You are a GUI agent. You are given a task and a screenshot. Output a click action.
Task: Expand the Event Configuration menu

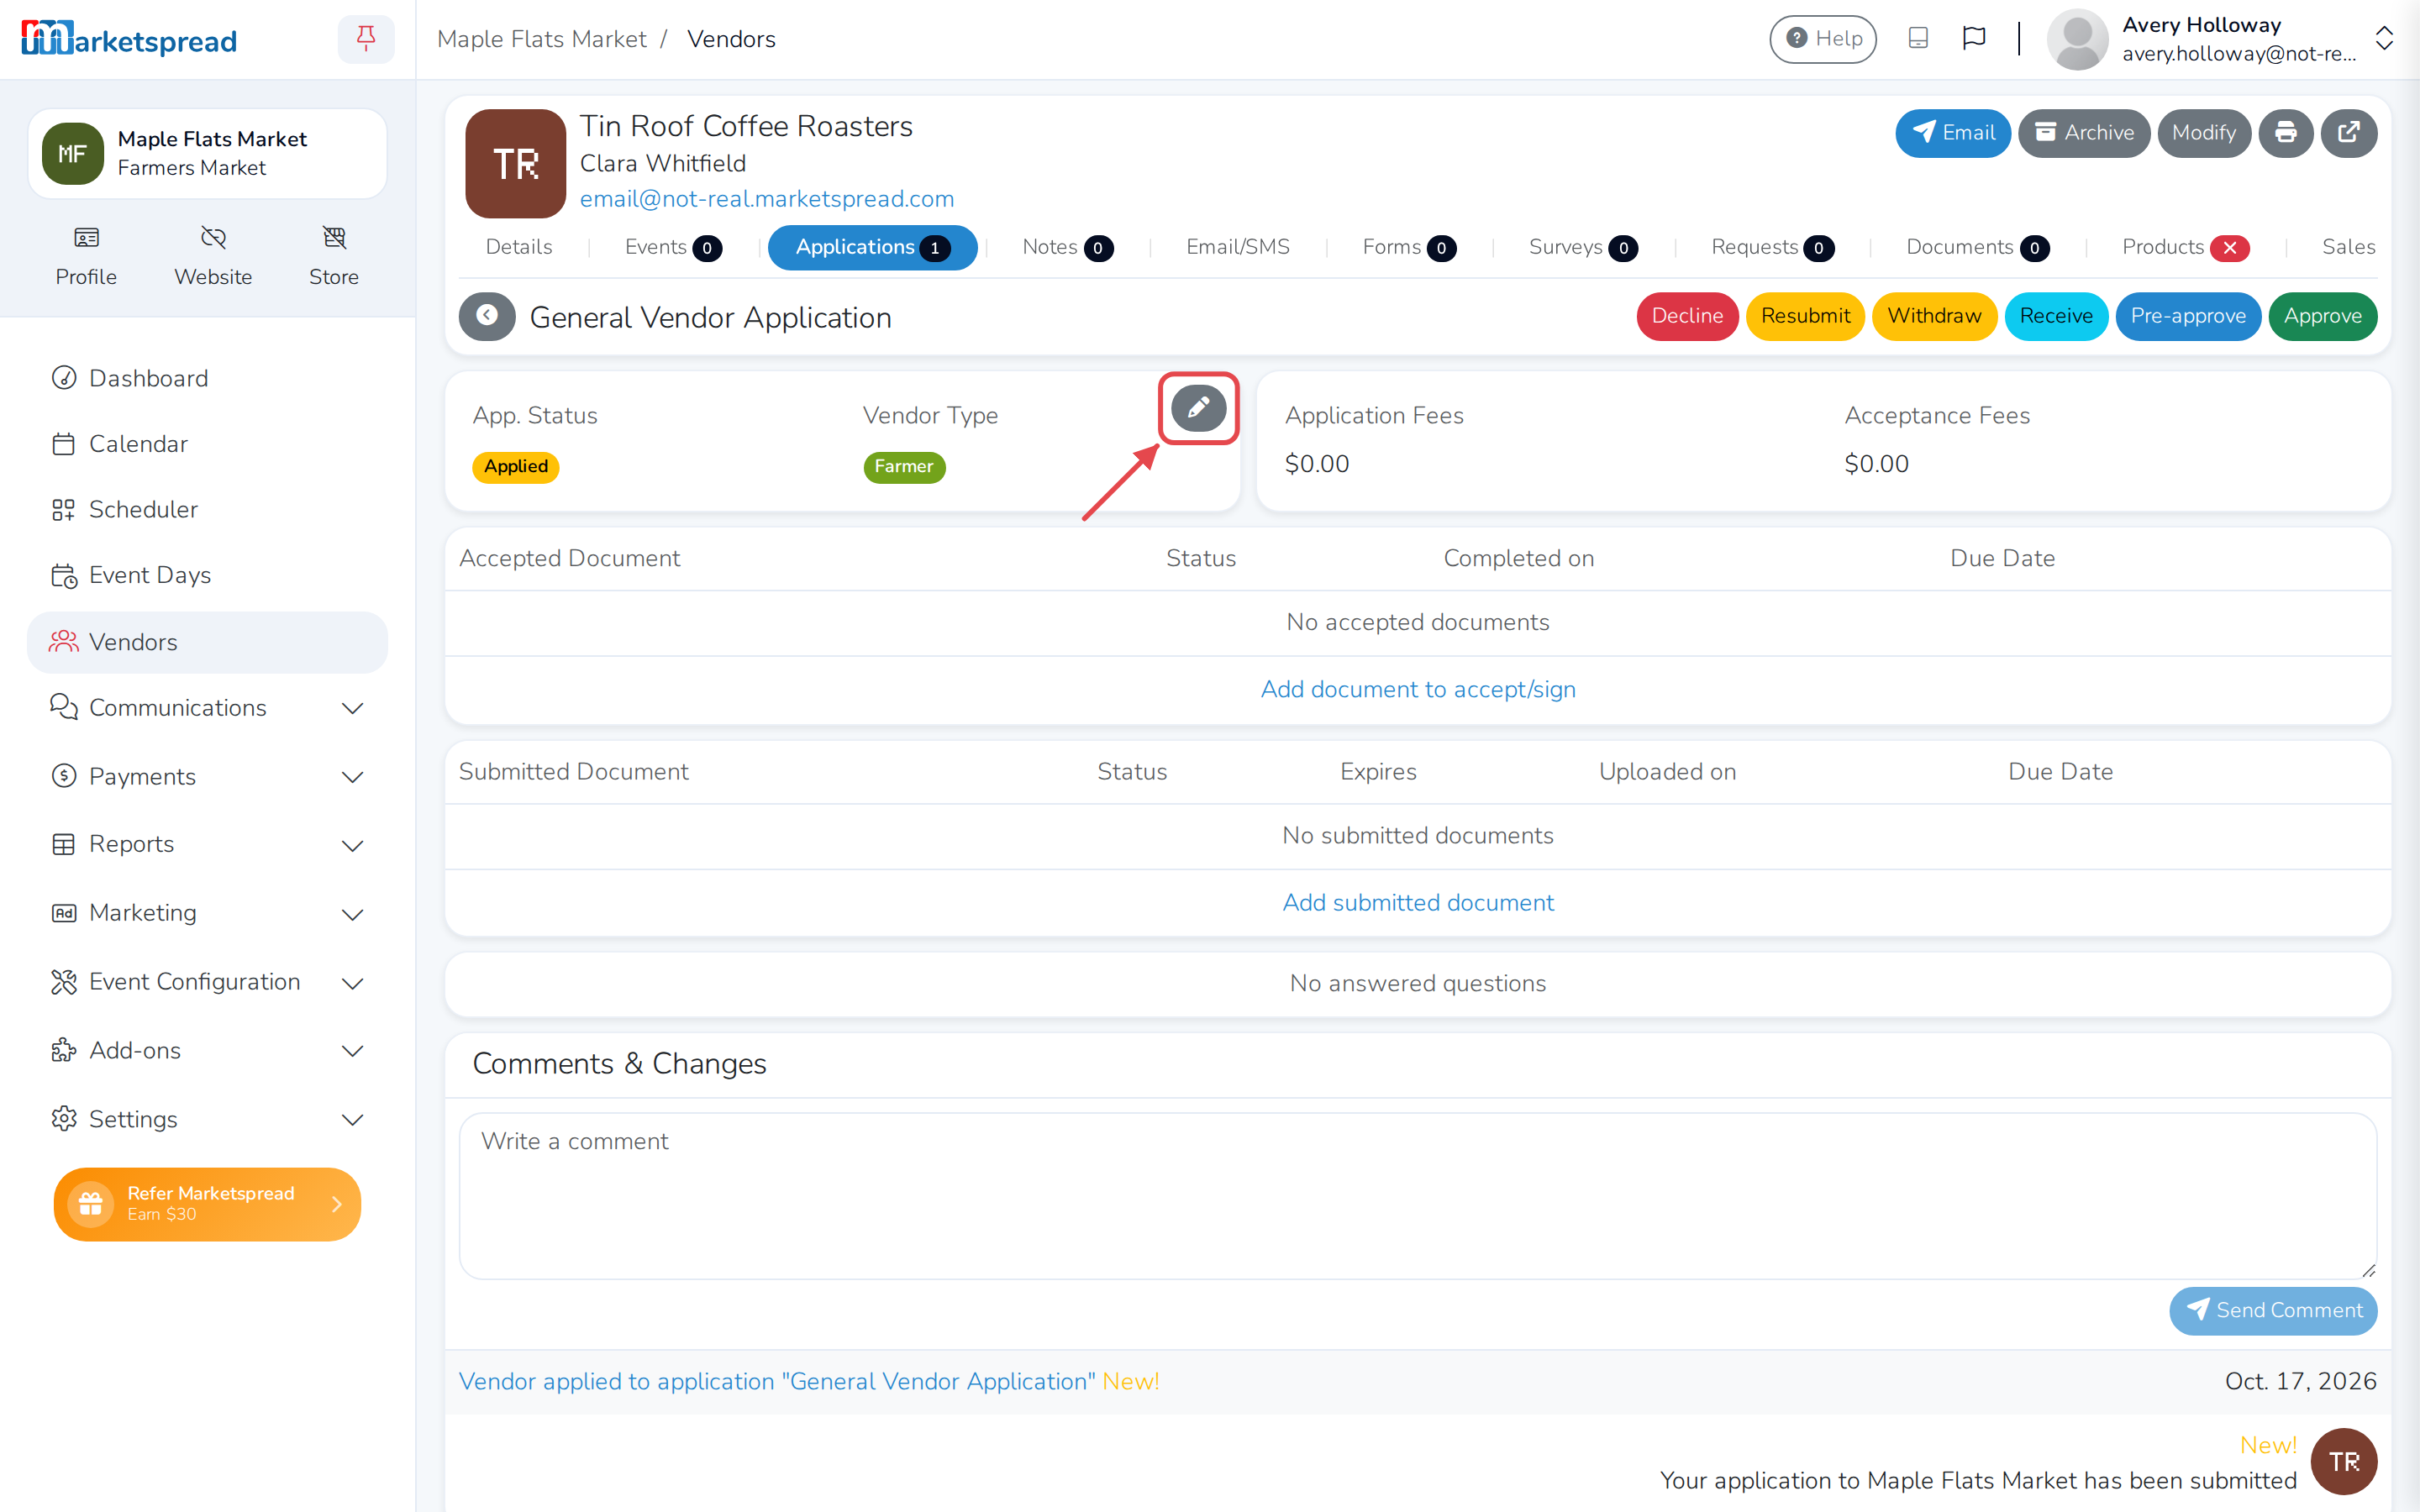click(x=207, y=982)
